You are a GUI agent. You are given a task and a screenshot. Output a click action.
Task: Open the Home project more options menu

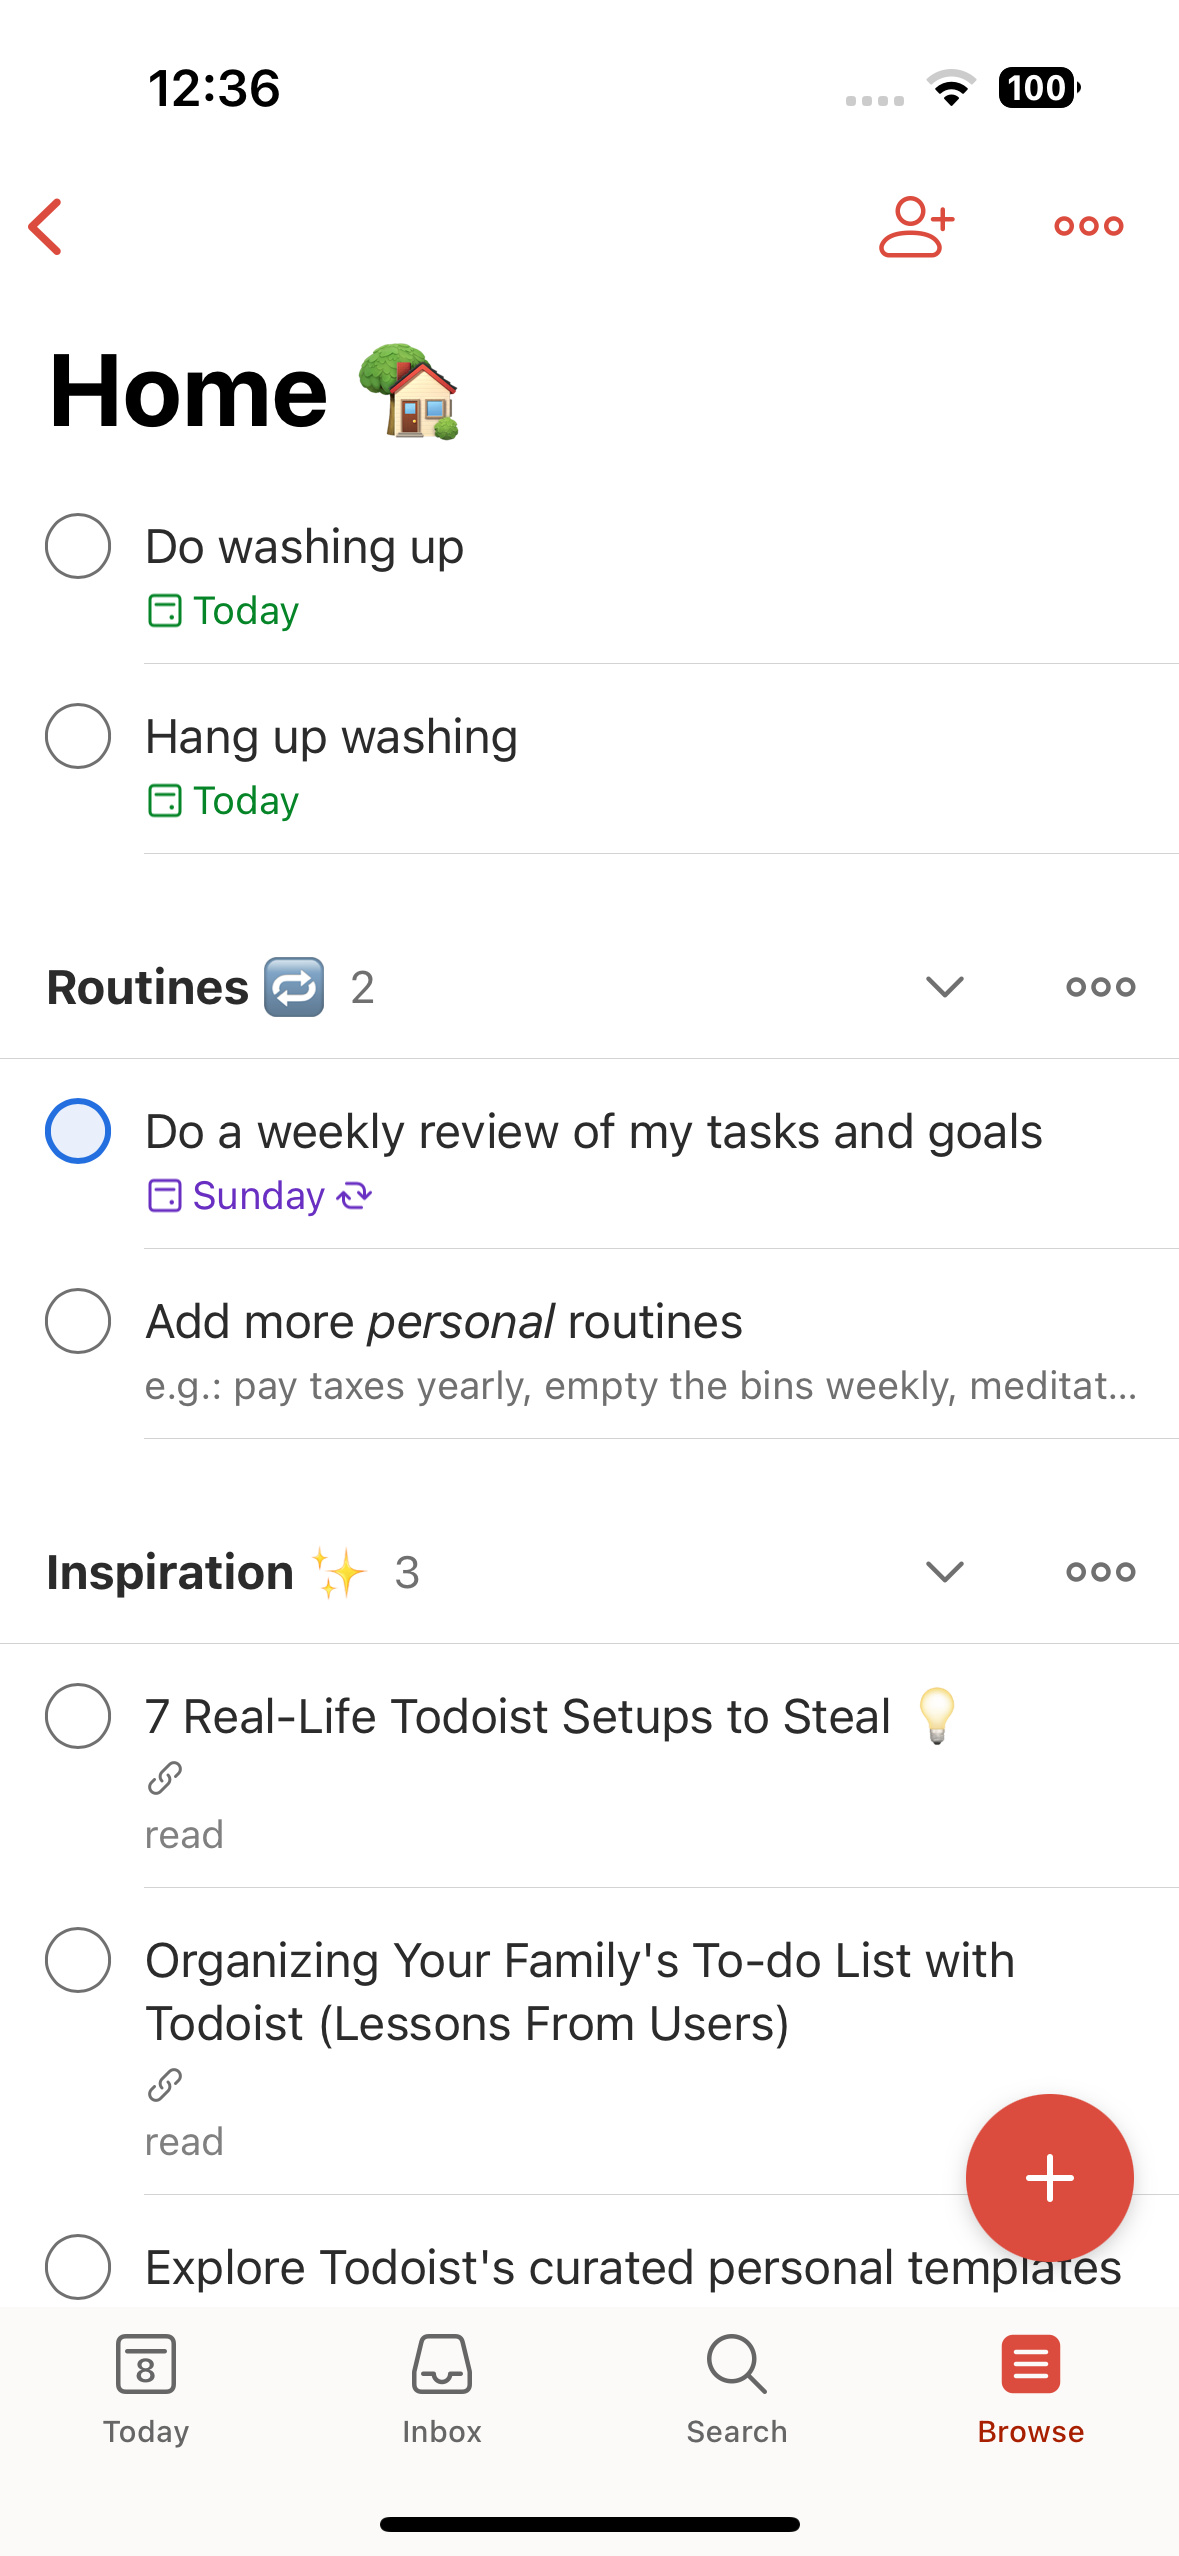(1088, 226)
